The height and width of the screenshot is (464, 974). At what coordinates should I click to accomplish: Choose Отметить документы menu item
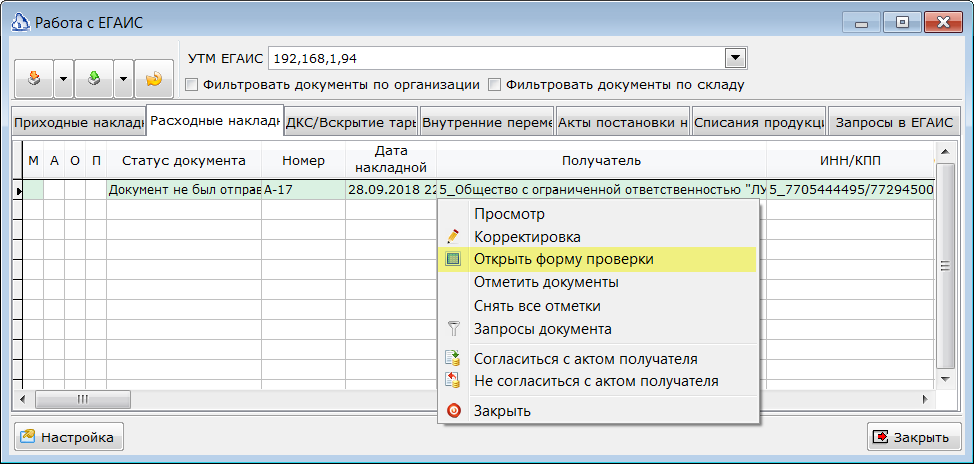point(598,283)
